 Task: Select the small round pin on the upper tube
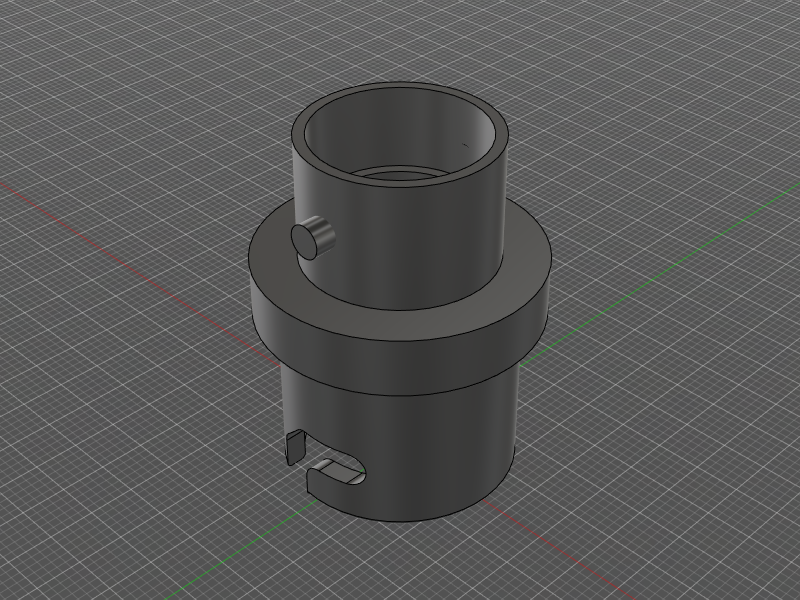coord(312,238)
